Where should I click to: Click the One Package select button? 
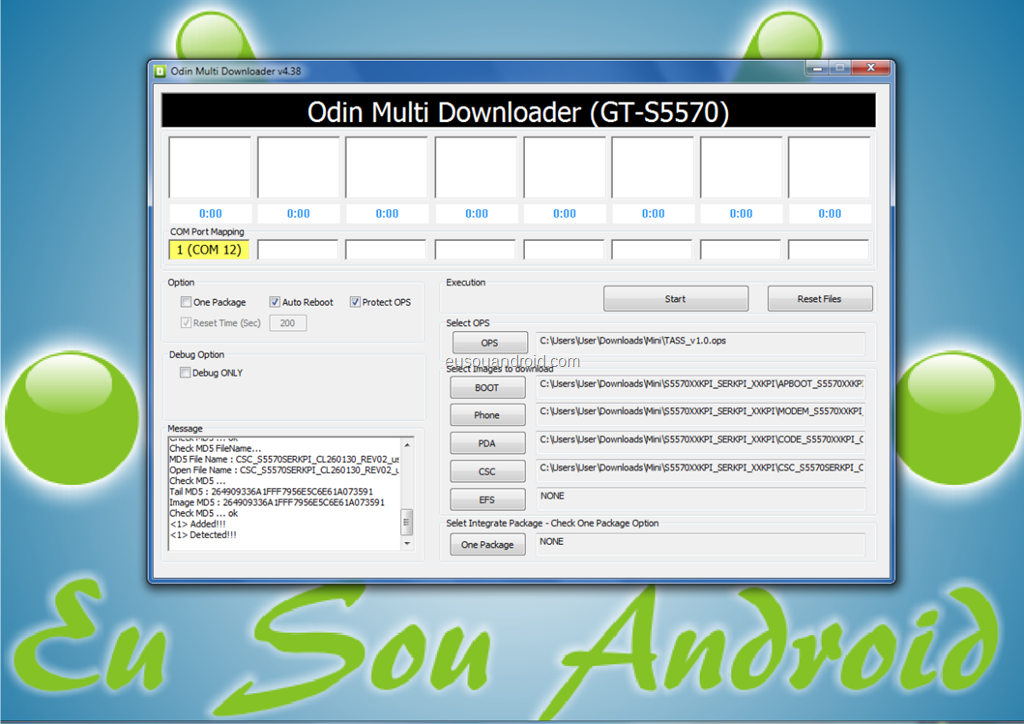click(487, 544)
